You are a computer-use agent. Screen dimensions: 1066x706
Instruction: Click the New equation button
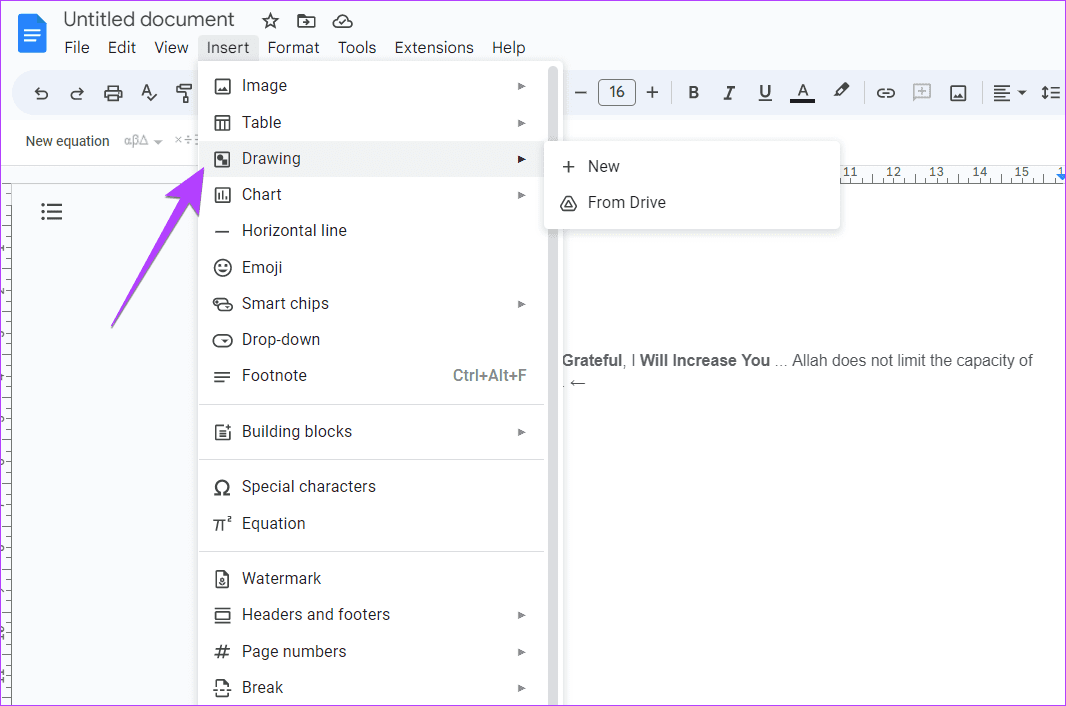pyautogui.click(x=67, y=141)
